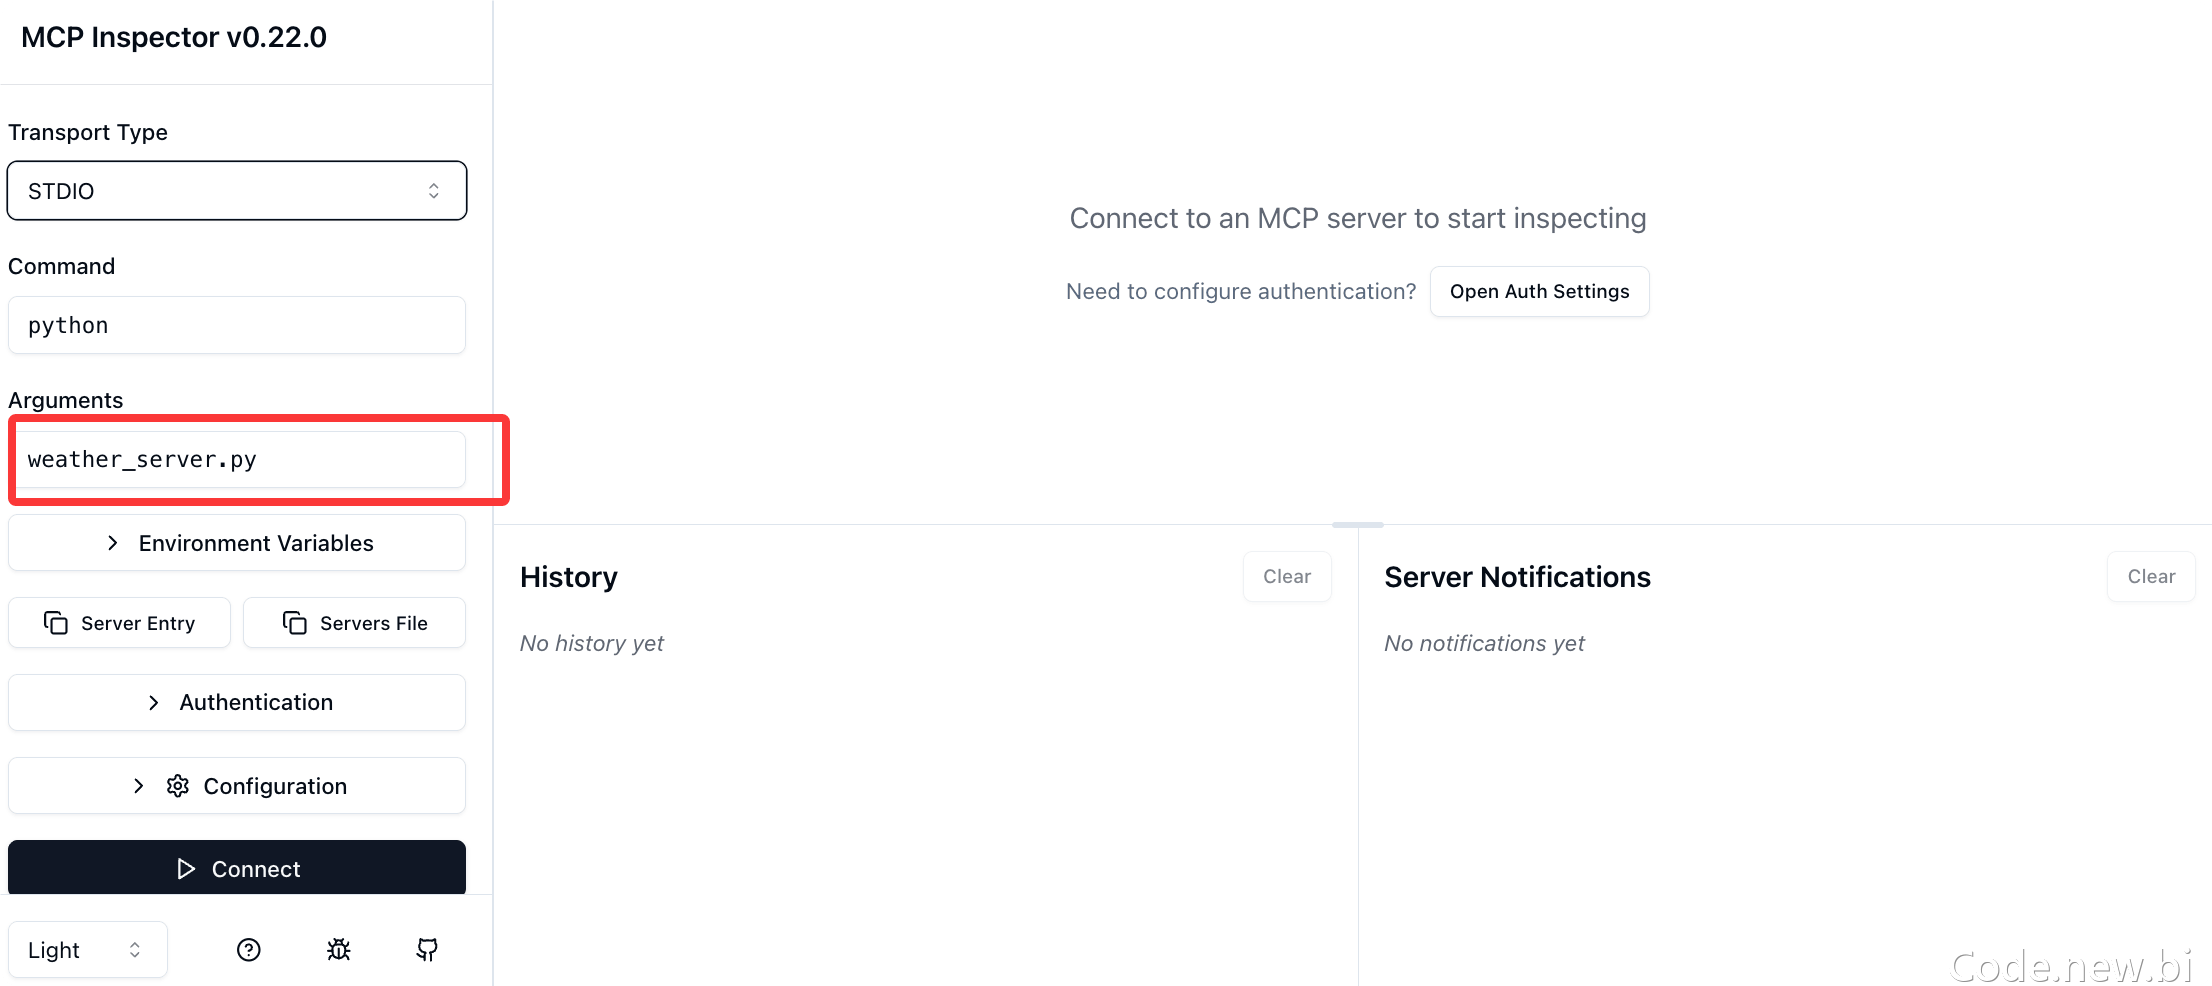Clear the History panel
This screenshot has height=986, width=2212.
pyautogui.click(x=1287, y=577)
